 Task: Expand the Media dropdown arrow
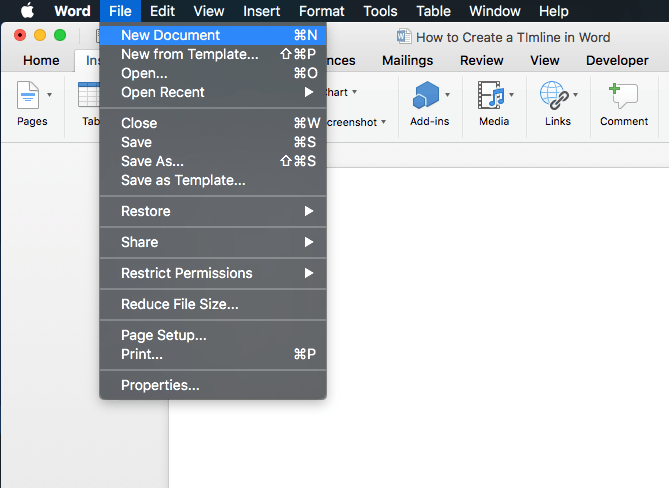click(x=512, y=95)
